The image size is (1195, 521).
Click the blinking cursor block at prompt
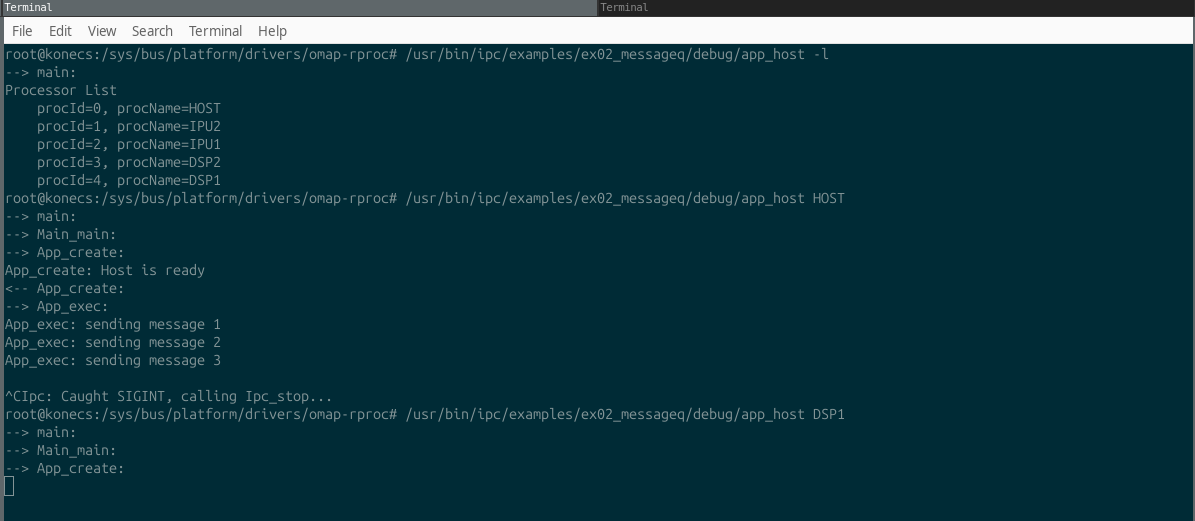coord(9,486)
